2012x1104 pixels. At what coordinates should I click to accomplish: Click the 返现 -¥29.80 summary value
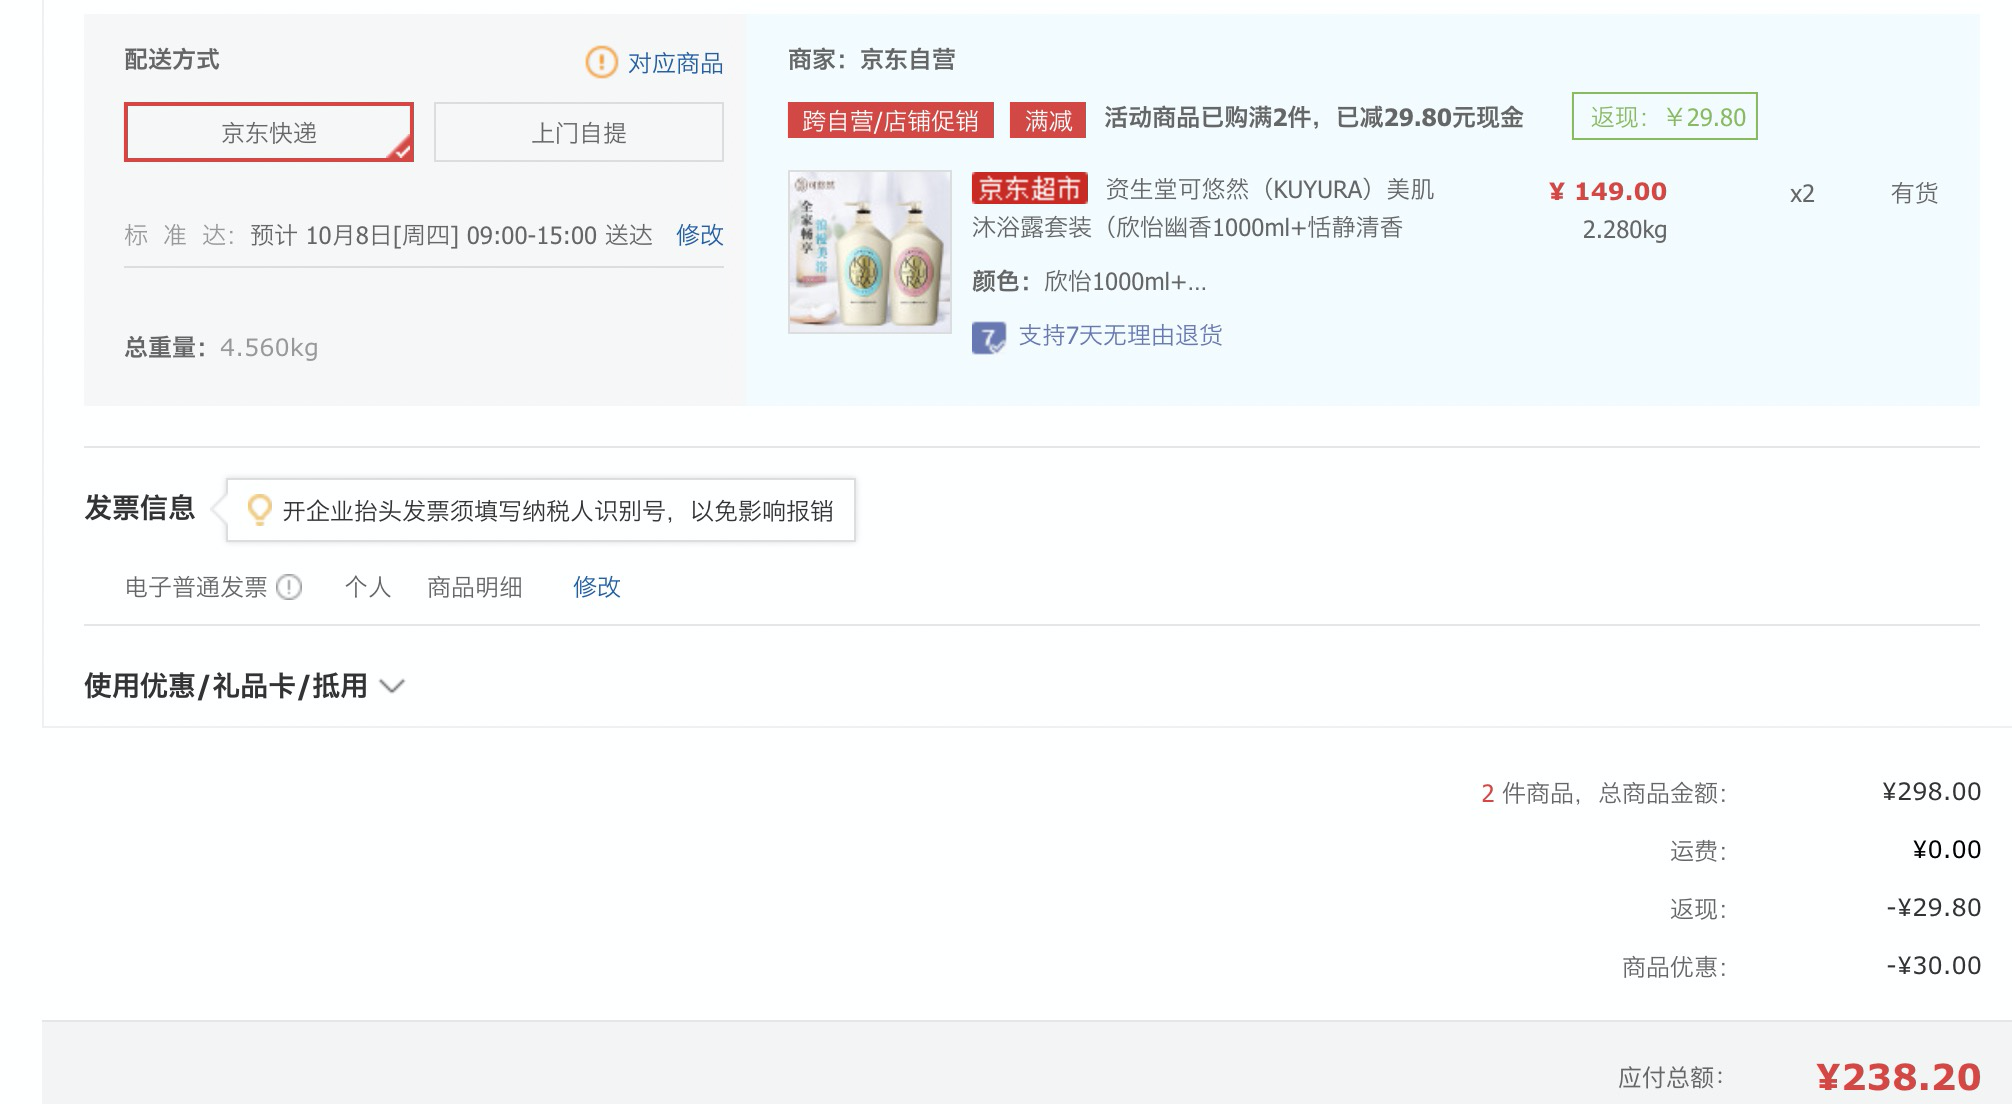tap(1933, 908)
